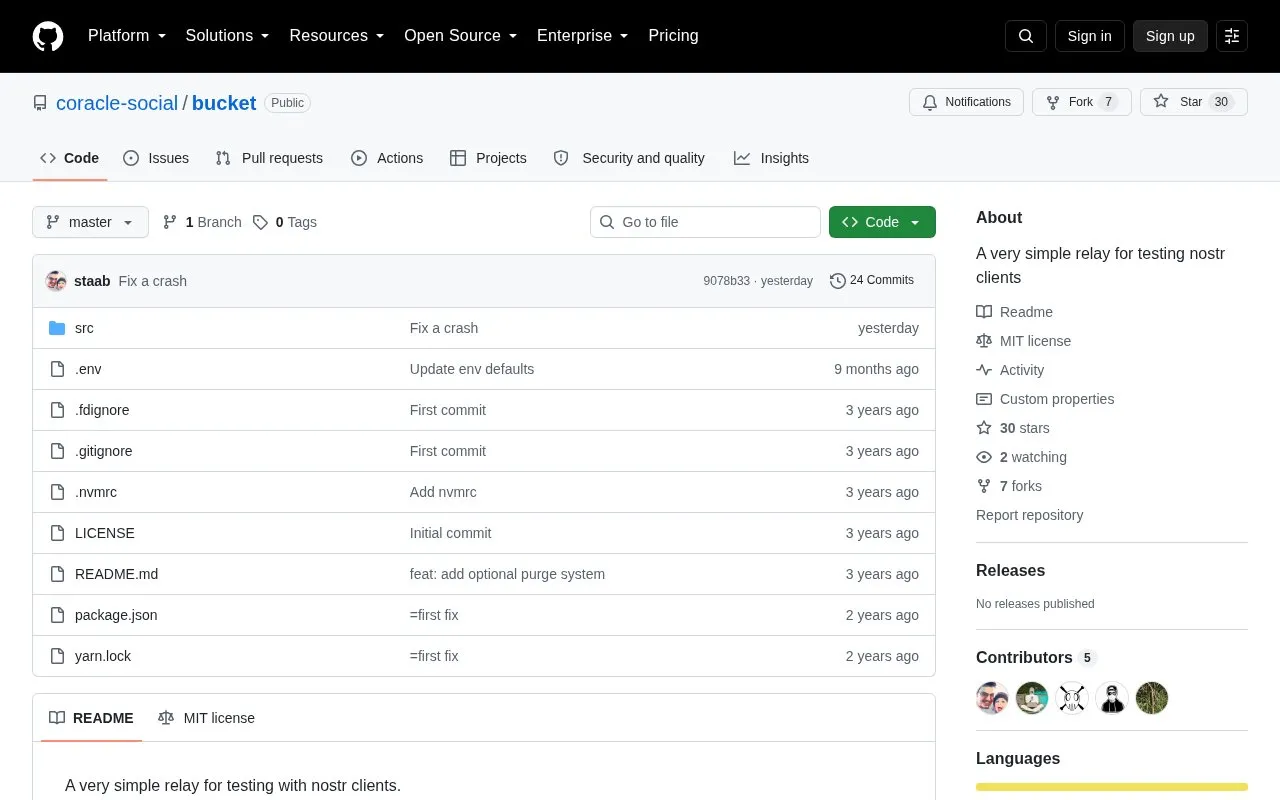Open the master branch selector
Viewport: 1280px width, 800px height.
90,222
